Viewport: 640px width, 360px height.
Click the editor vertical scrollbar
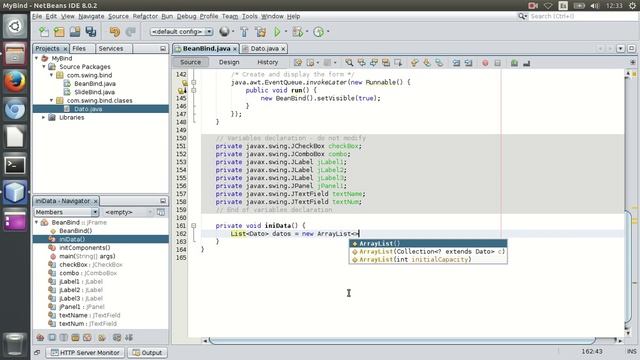[628, 267]
